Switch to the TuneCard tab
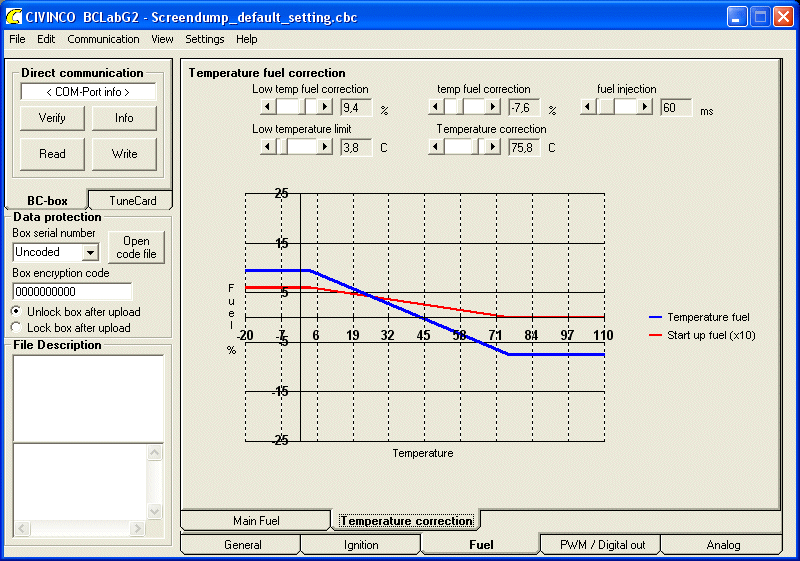The width and height of the screenshot is (800, 561). (x=132, y=200)
